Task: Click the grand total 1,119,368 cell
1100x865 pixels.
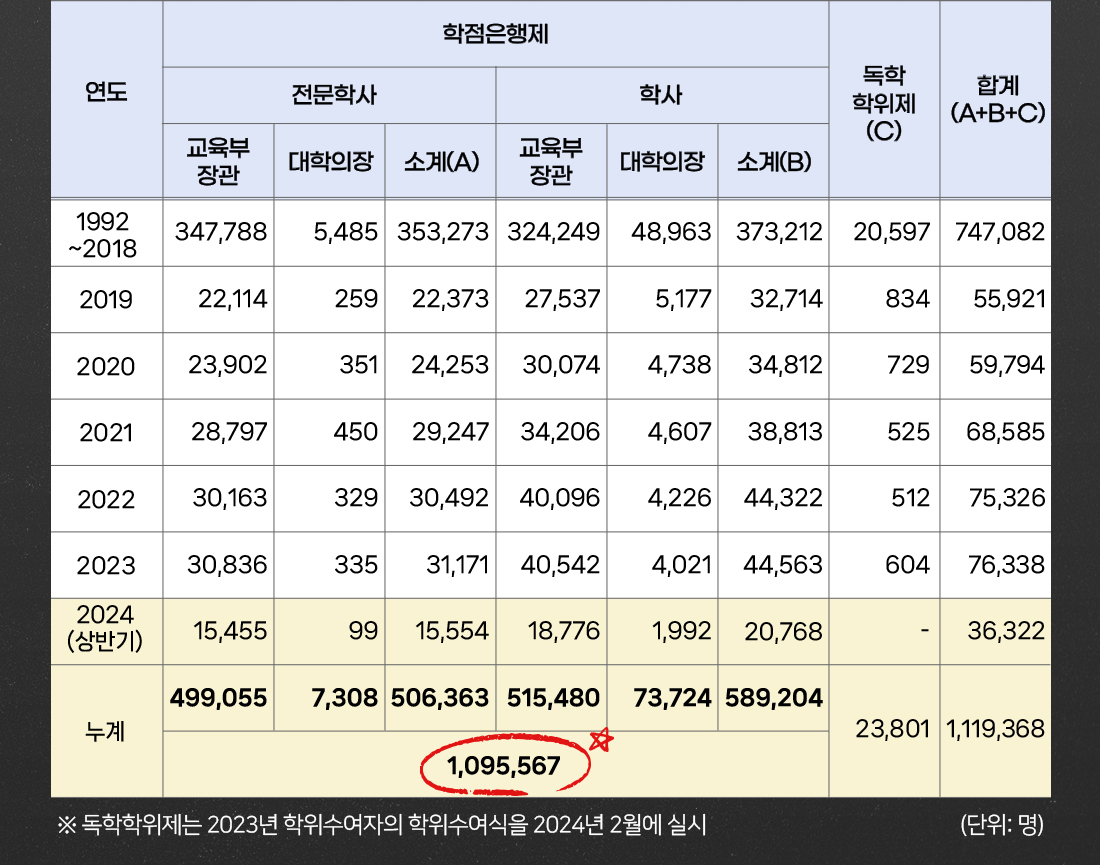Action: tap(995, 730)
